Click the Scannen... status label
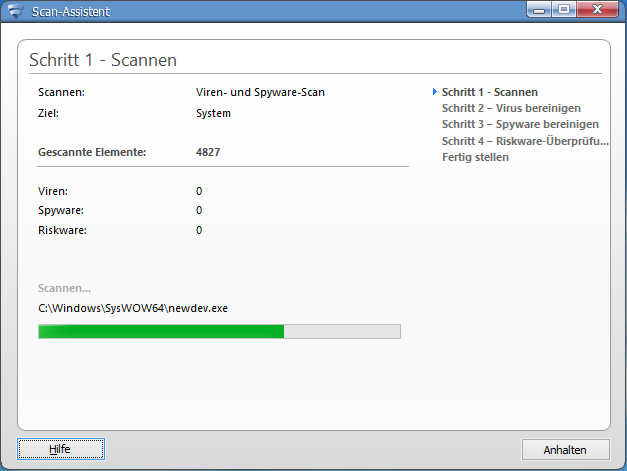Image resolution: width=627 pixels, height=471 pixels. (64, 288)
